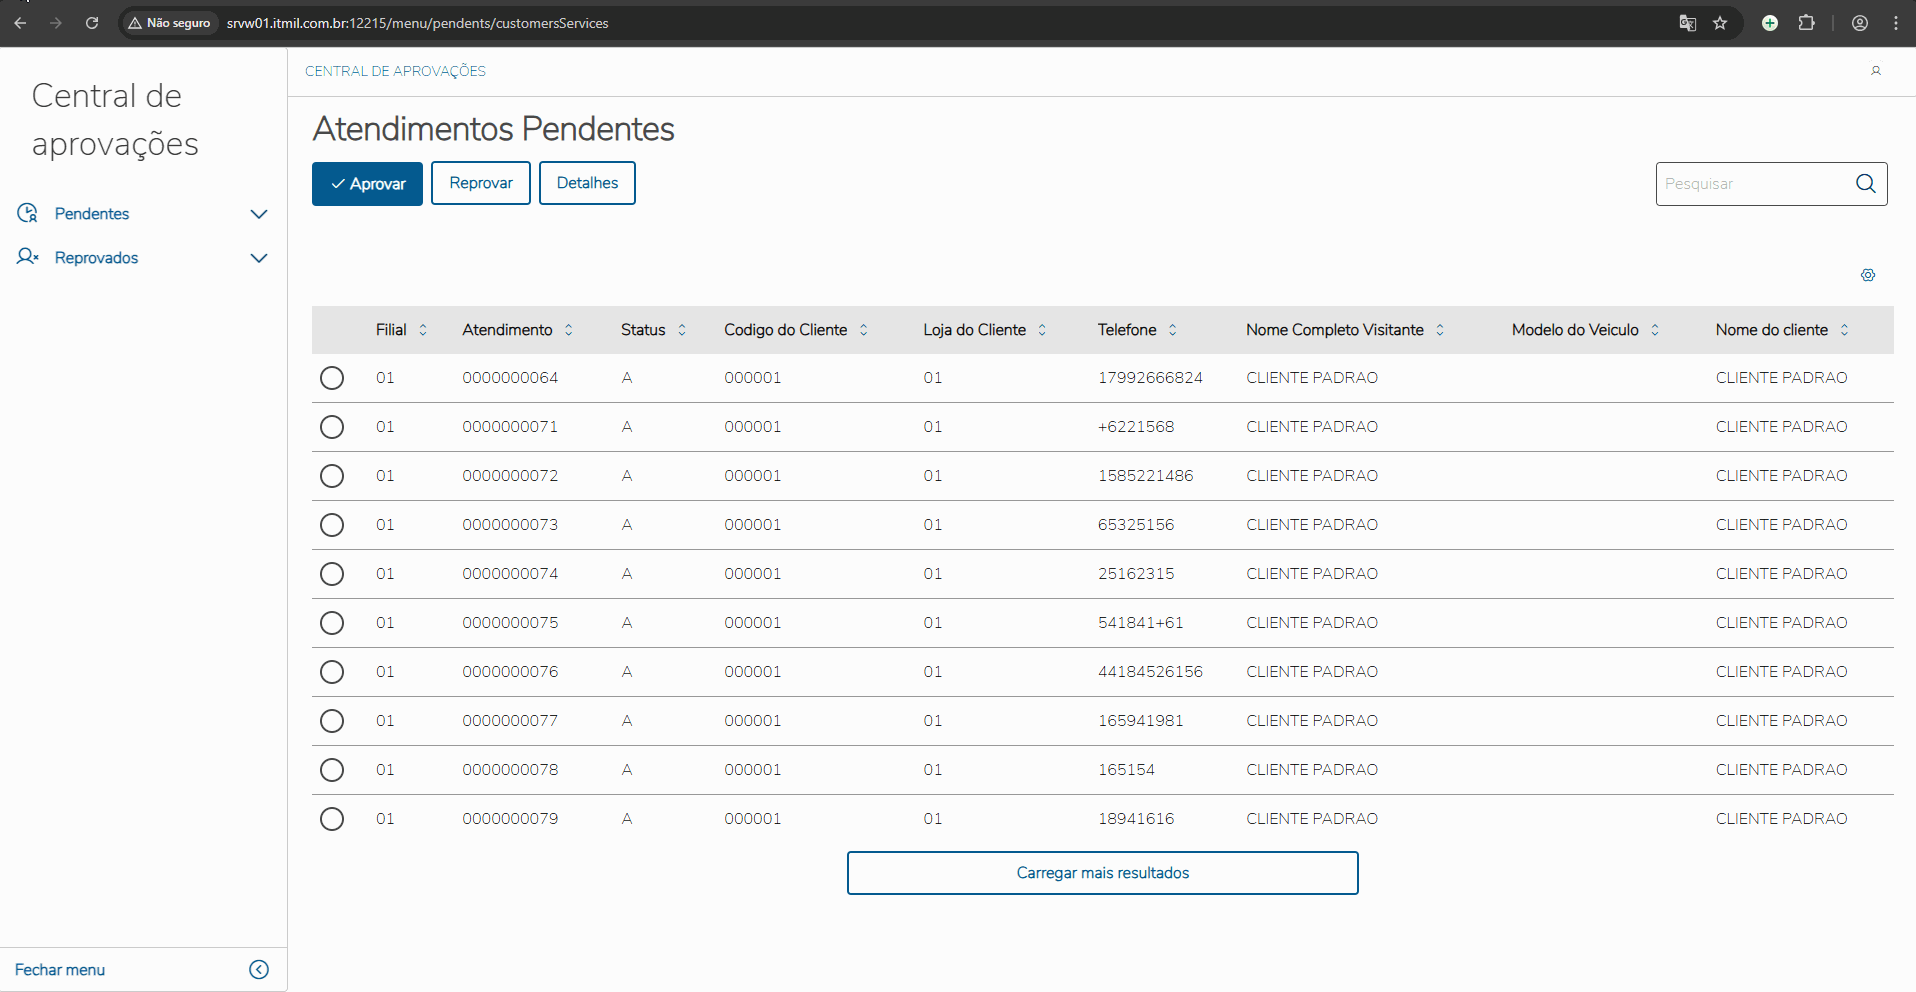This screenshot has height=992, width=1916.
Task: Expand the Pendentes menu chevron
Action: click(x=259, y=214)
